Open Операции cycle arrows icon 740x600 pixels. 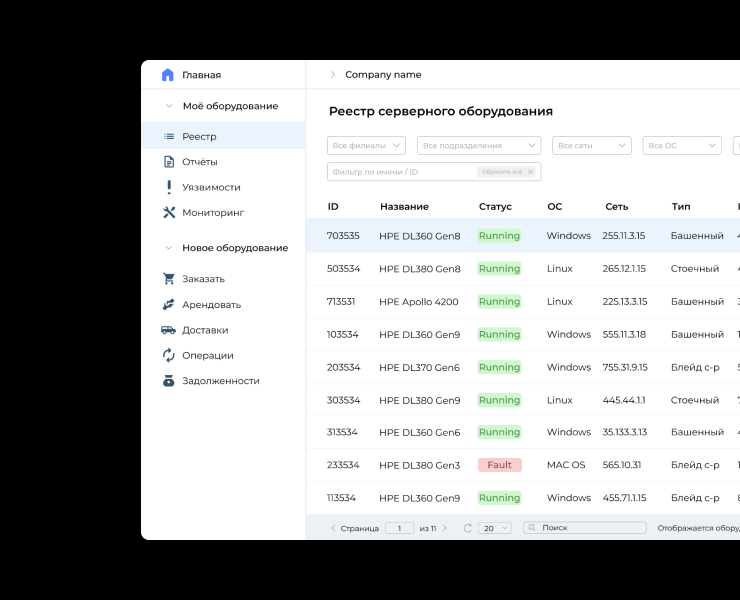click(x=169, y=355)
